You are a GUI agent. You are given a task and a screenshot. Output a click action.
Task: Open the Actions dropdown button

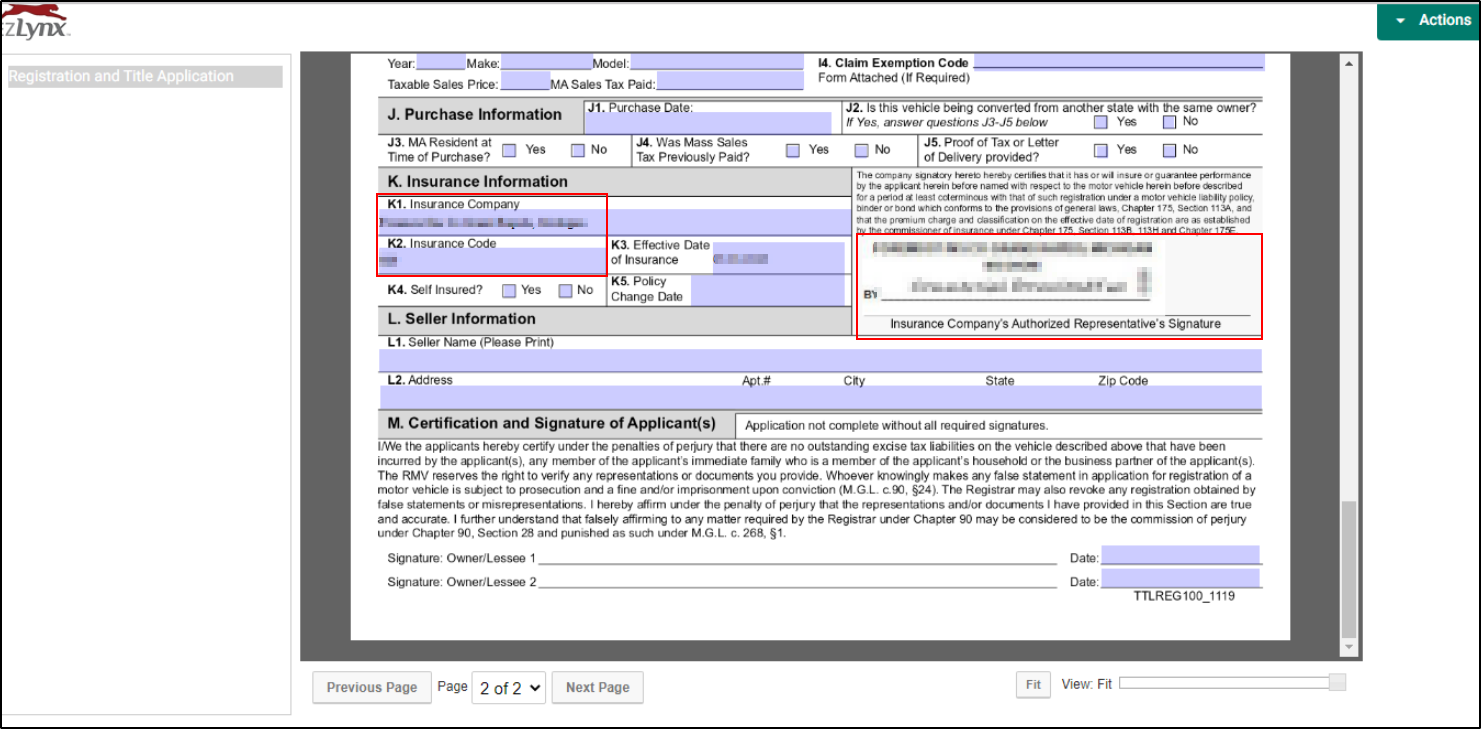1428,20
